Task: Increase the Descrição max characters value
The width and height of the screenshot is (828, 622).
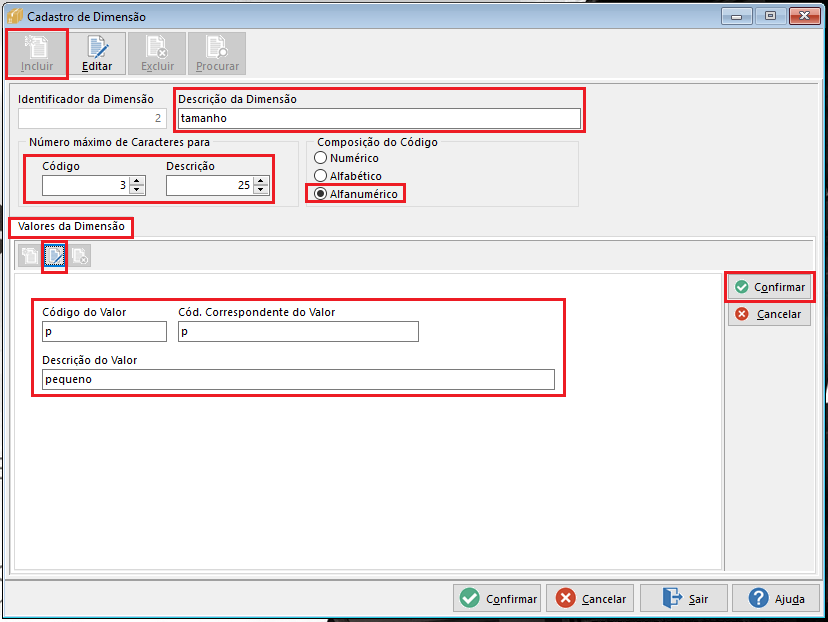Action: point(261,181)
